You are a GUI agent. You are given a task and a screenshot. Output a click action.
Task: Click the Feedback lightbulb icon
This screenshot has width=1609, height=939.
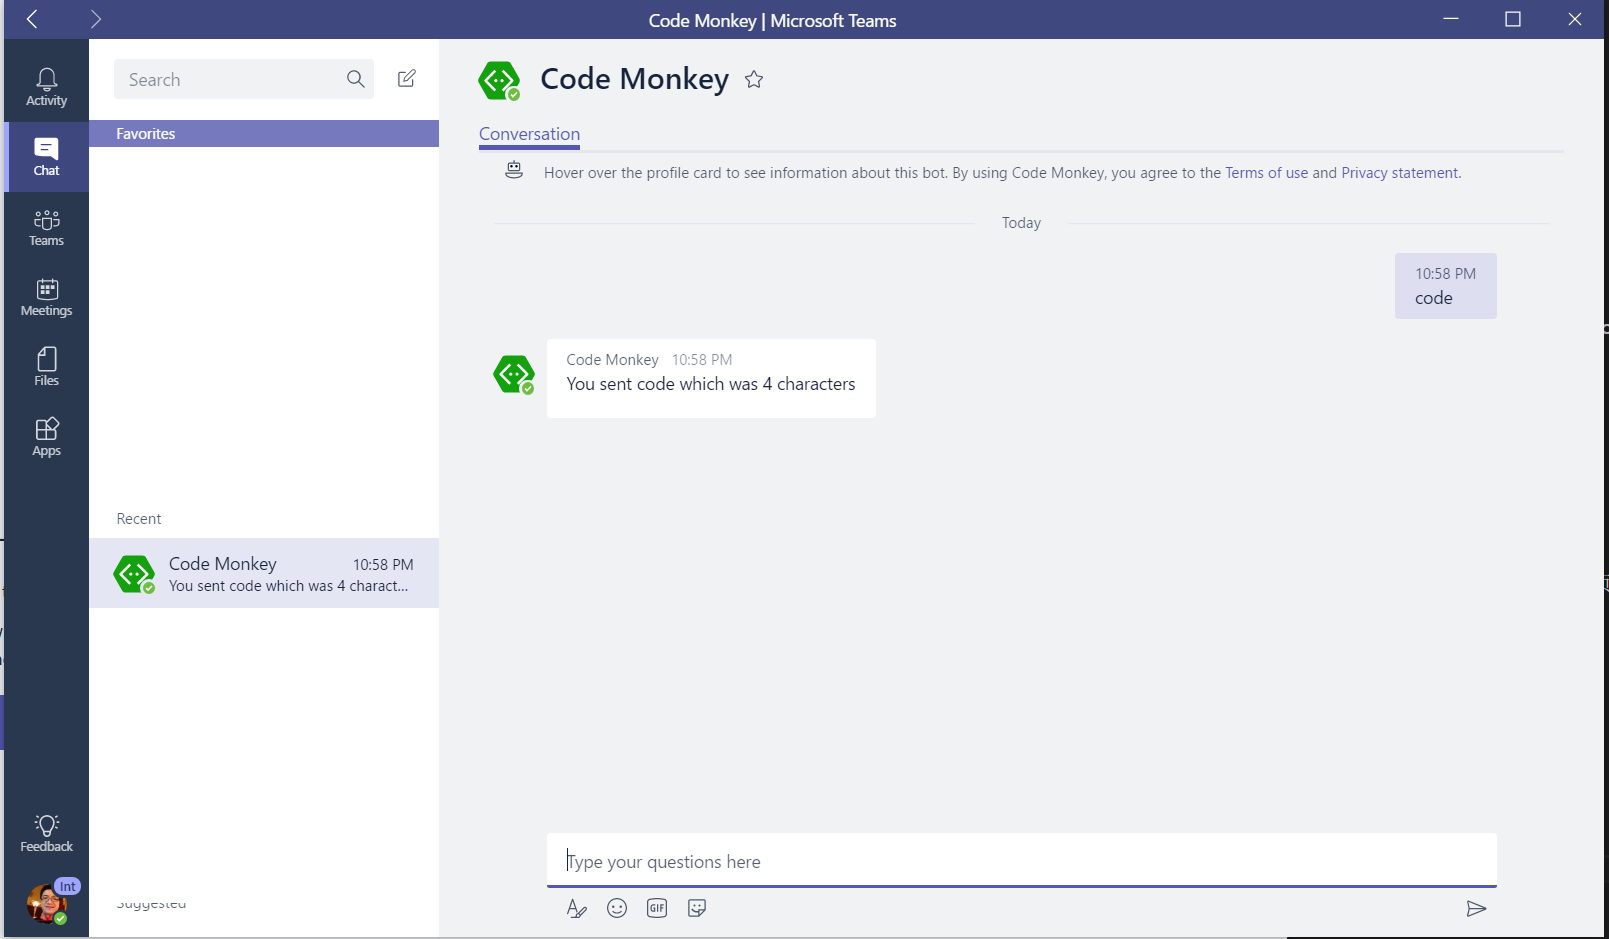tap(46, 833)
